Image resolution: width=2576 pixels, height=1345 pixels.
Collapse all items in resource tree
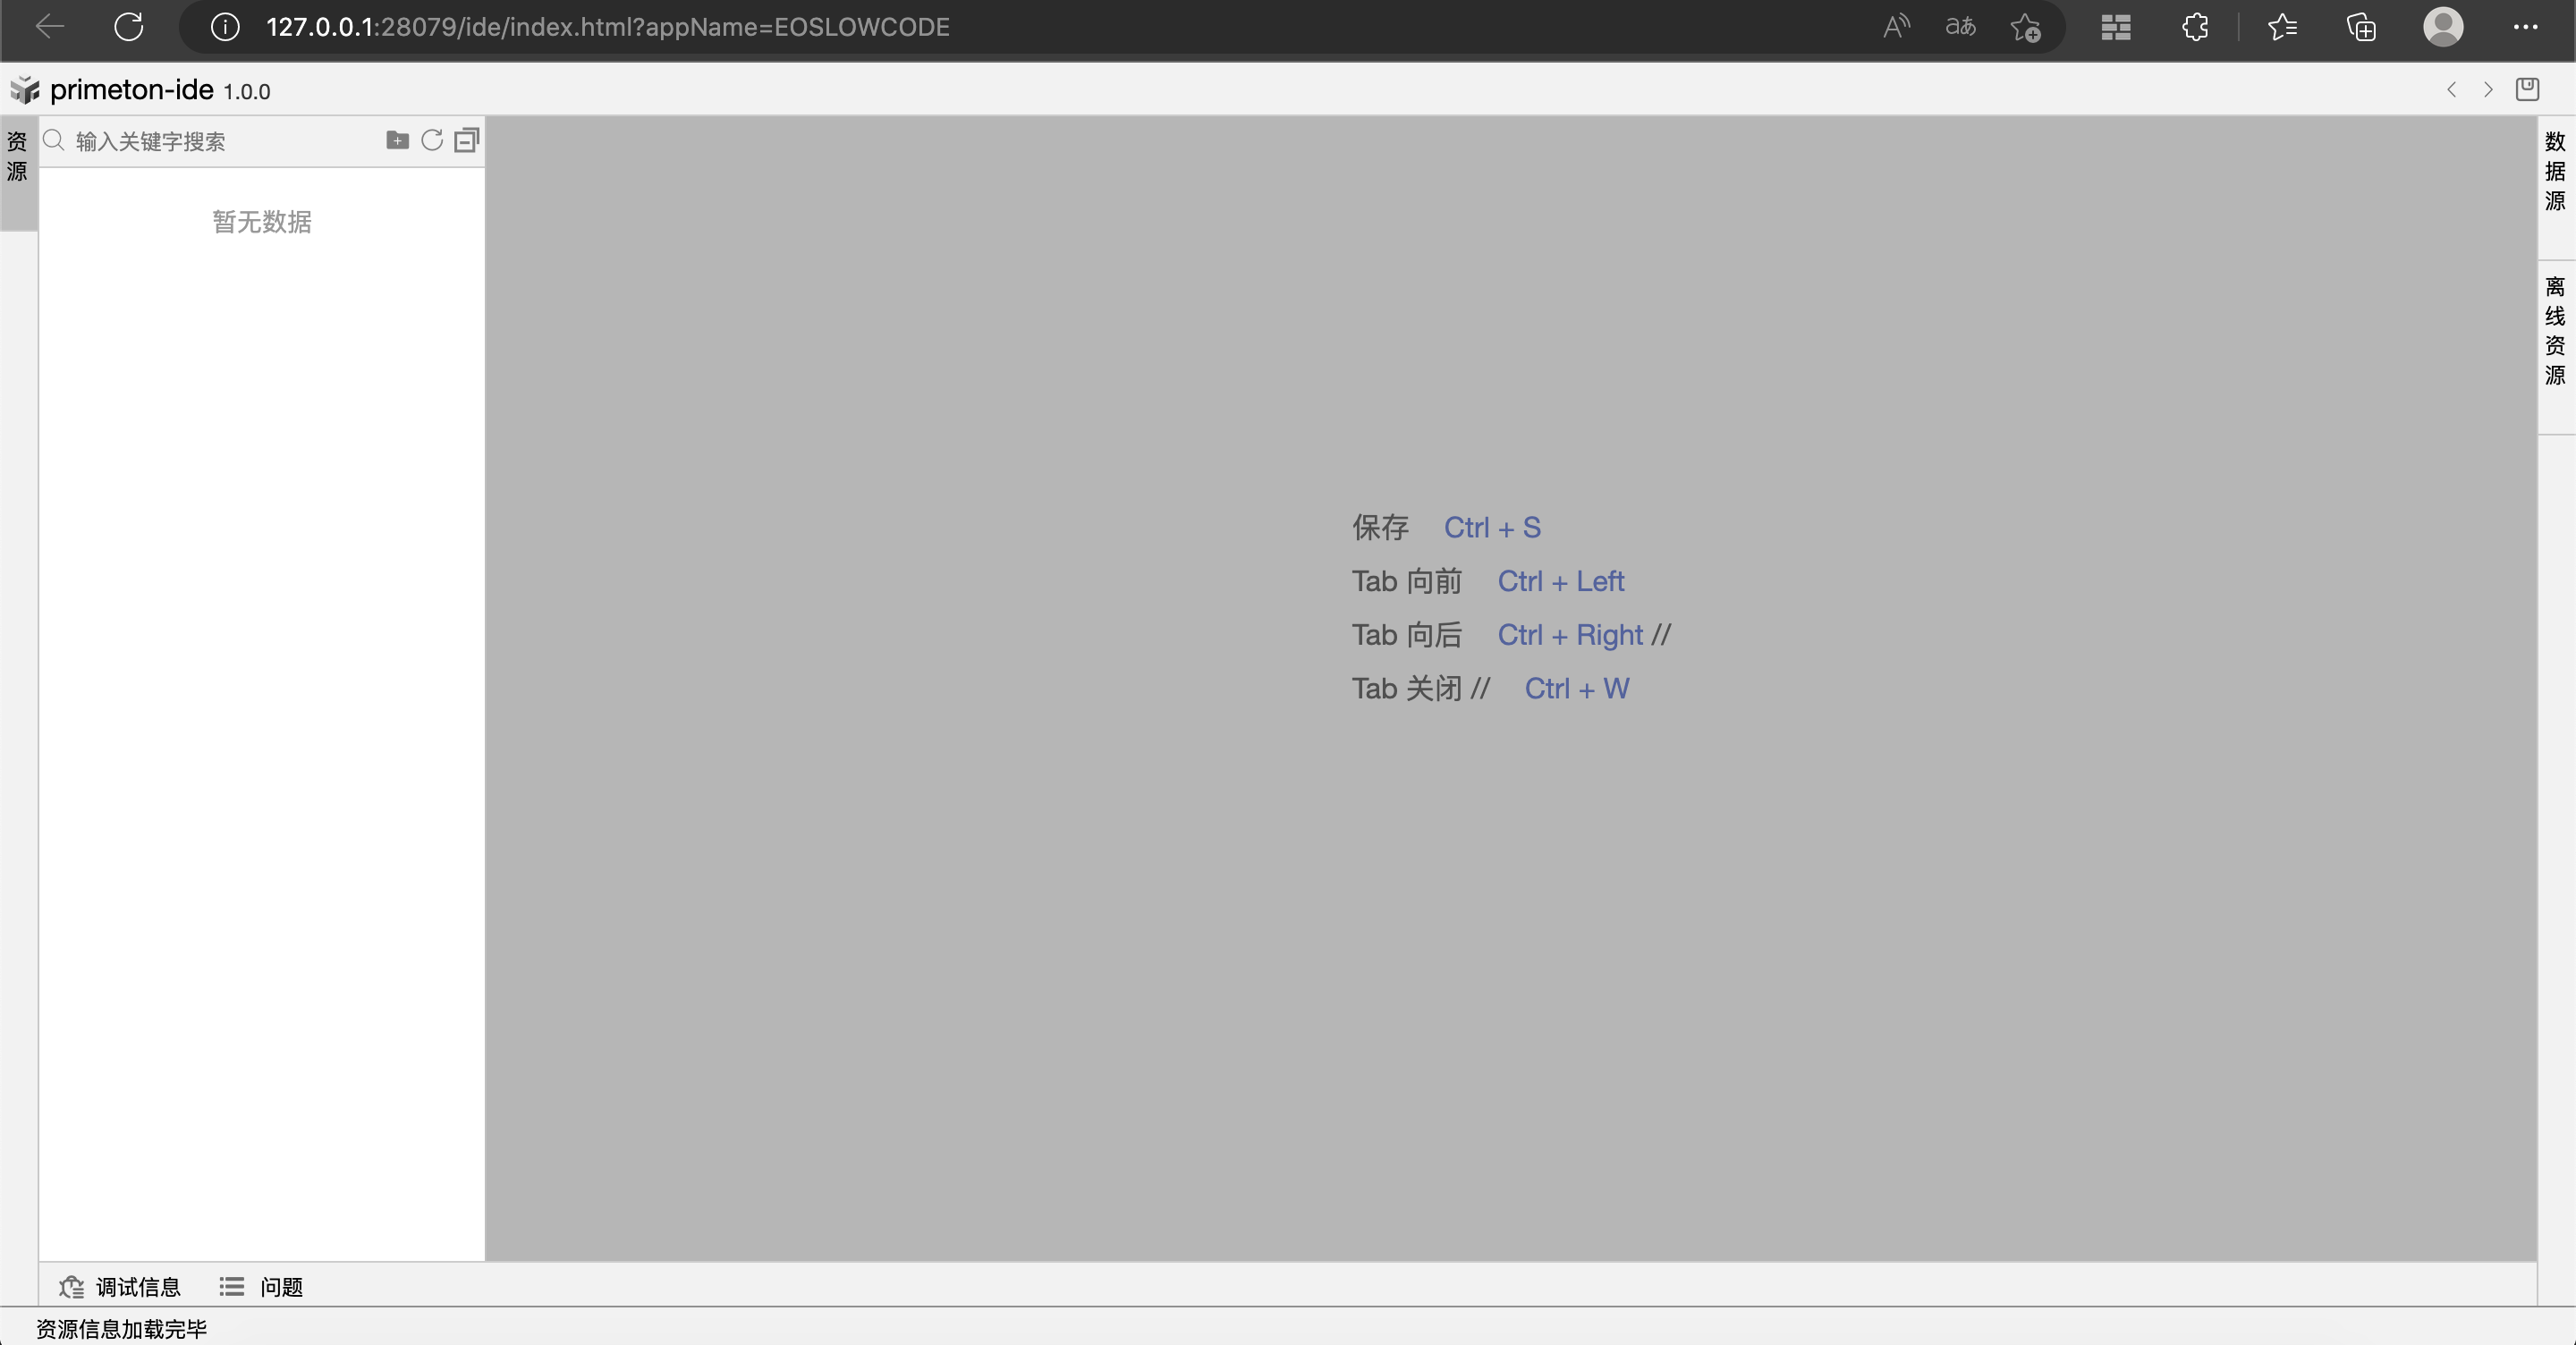[467, 140]
